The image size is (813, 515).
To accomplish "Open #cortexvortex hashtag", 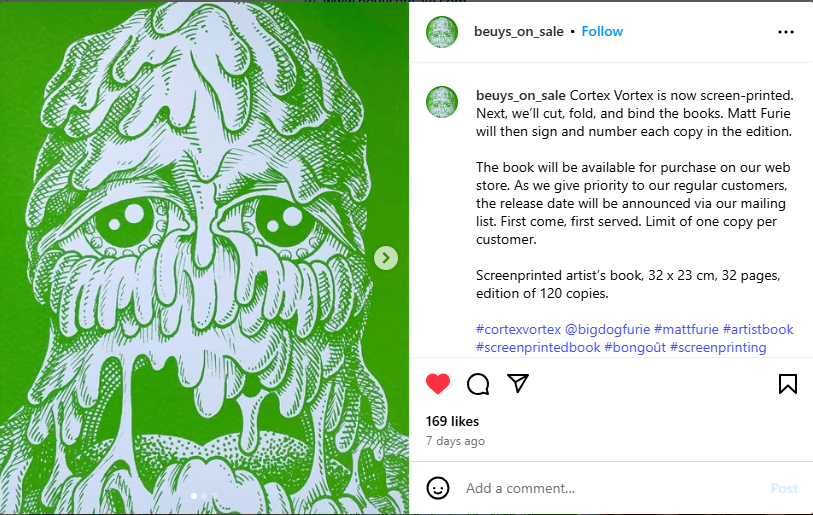I will 518,329.
